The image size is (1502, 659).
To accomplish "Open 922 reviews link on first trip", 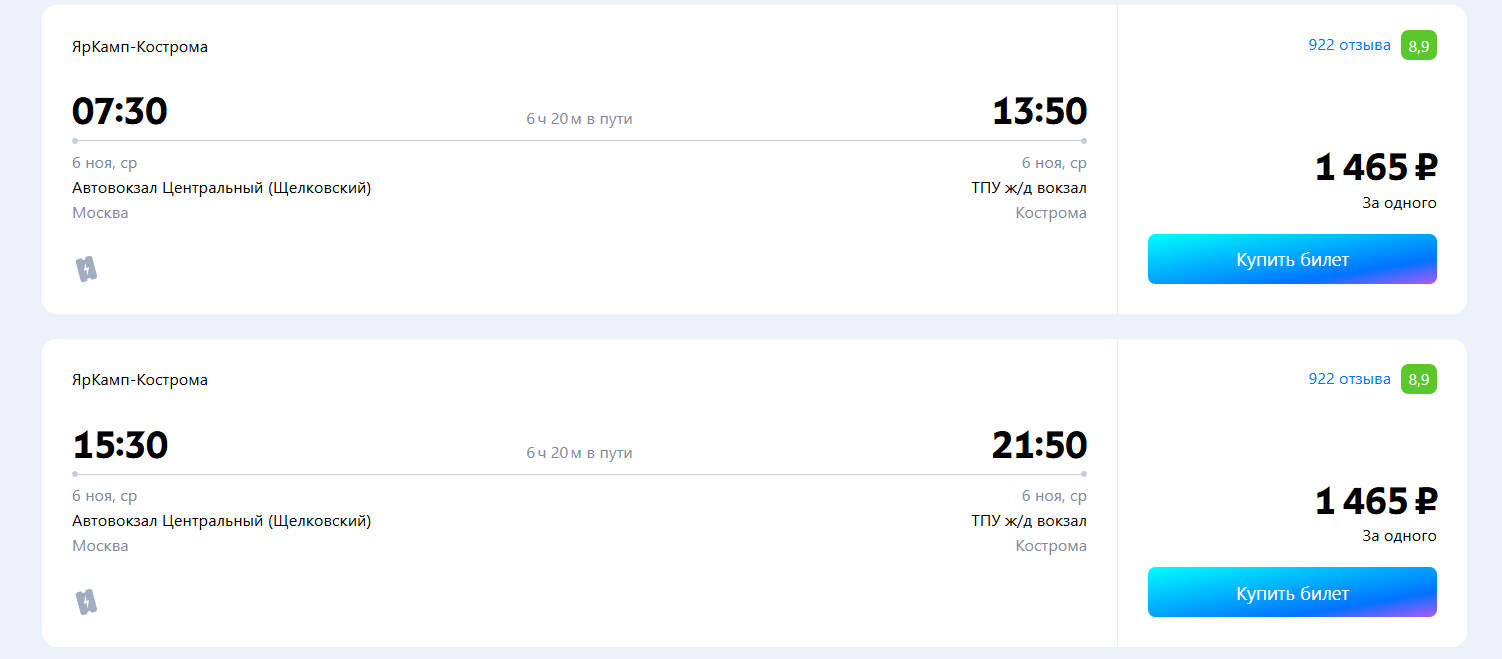I will 1349,45.
